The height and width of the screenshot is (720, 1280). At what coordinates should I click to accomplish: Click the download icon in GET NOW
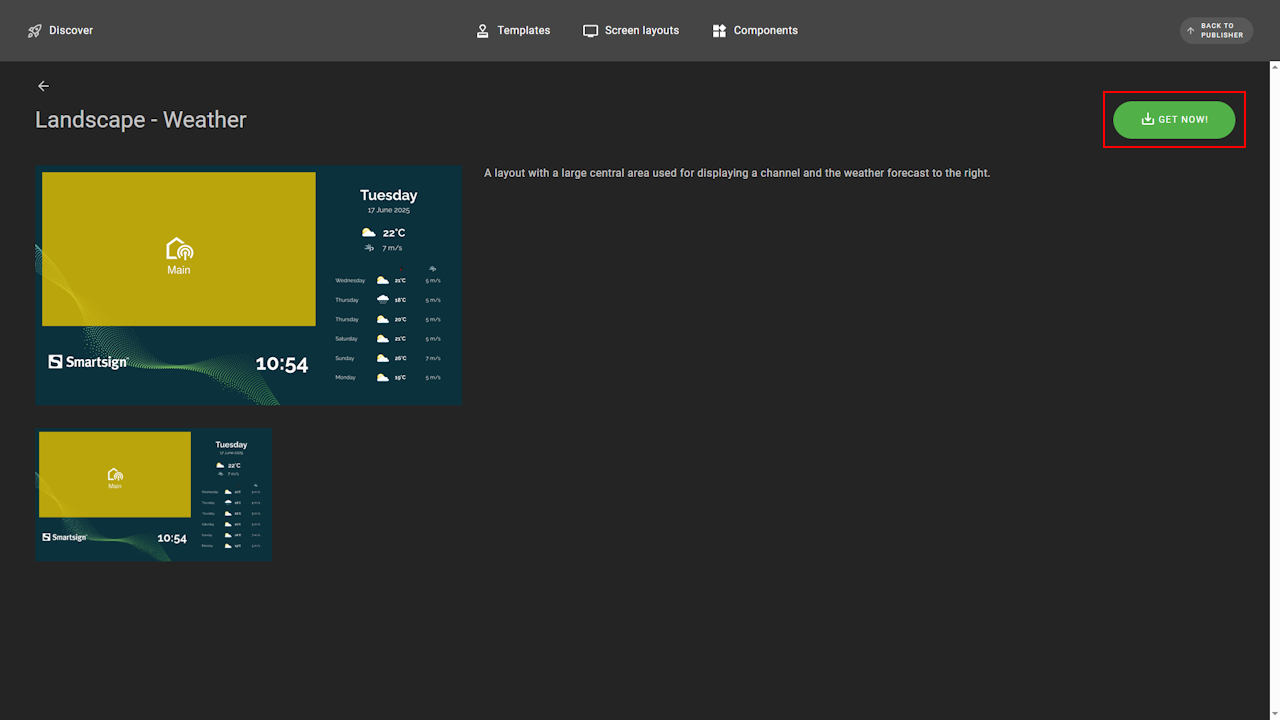click(1147, 120)
